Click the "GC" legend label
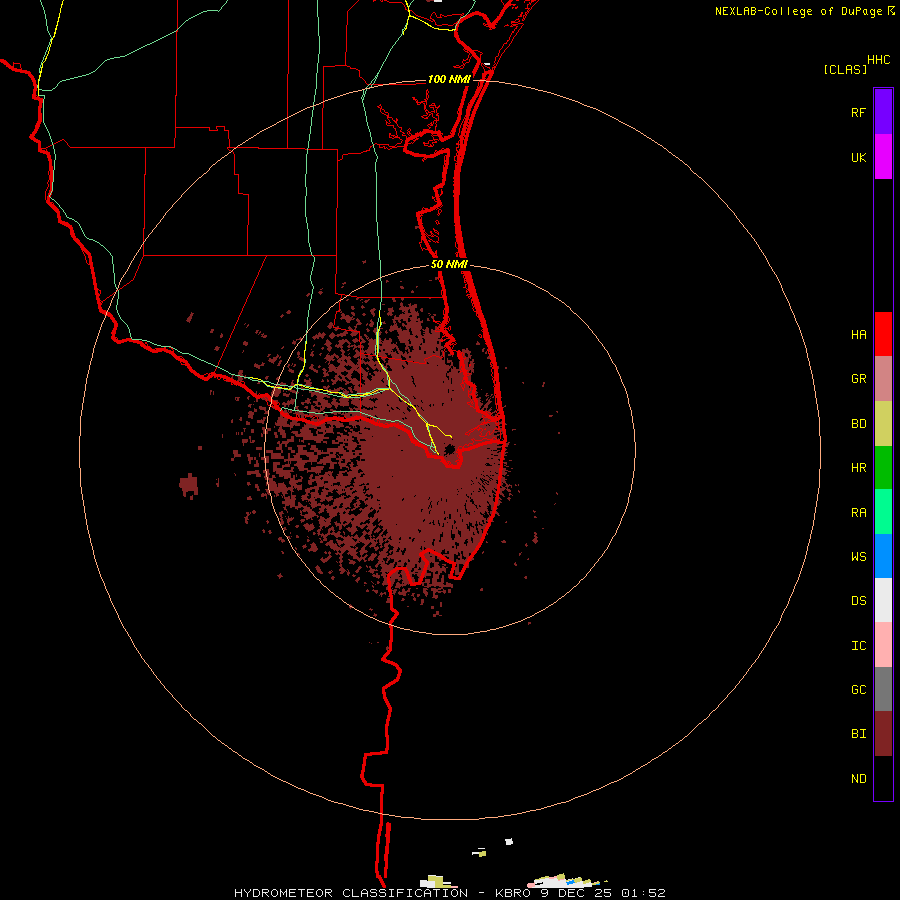Viewport: 900px width, 900px height. tap(858, 690)
